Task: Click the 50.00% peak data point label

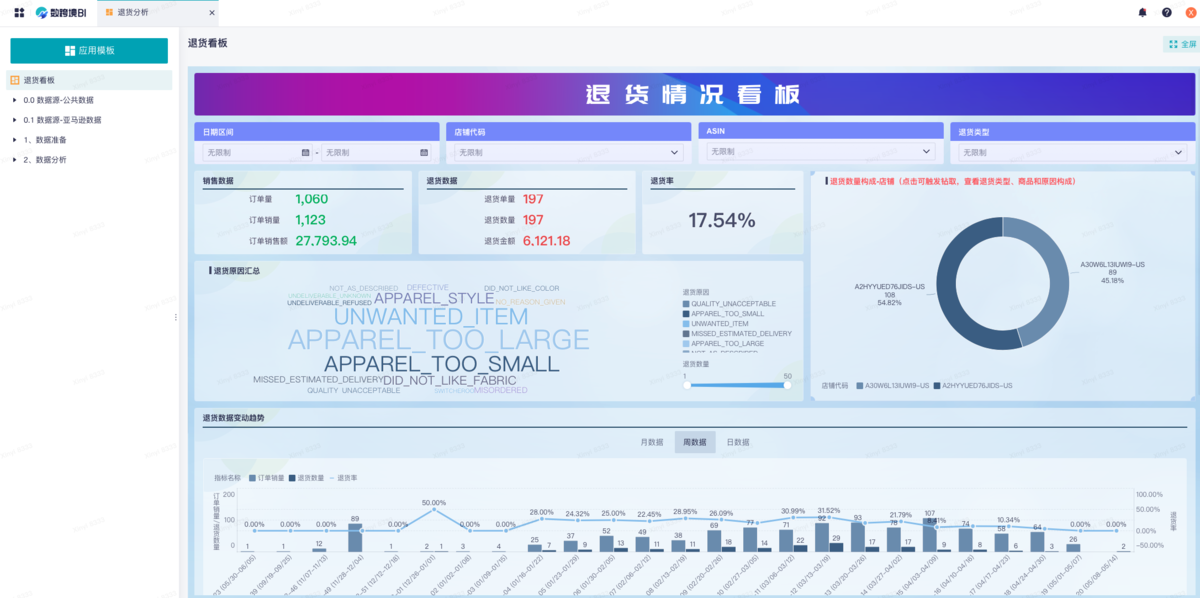Action: tap(434, 502)
